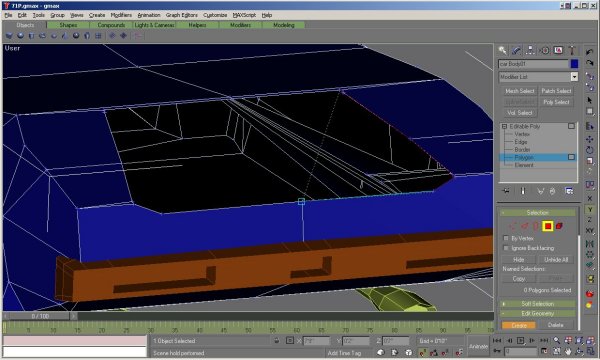Switch to the Lights & Cameras tab
Image resolution: width=600 pixels, height=360 pixels.
154,25
